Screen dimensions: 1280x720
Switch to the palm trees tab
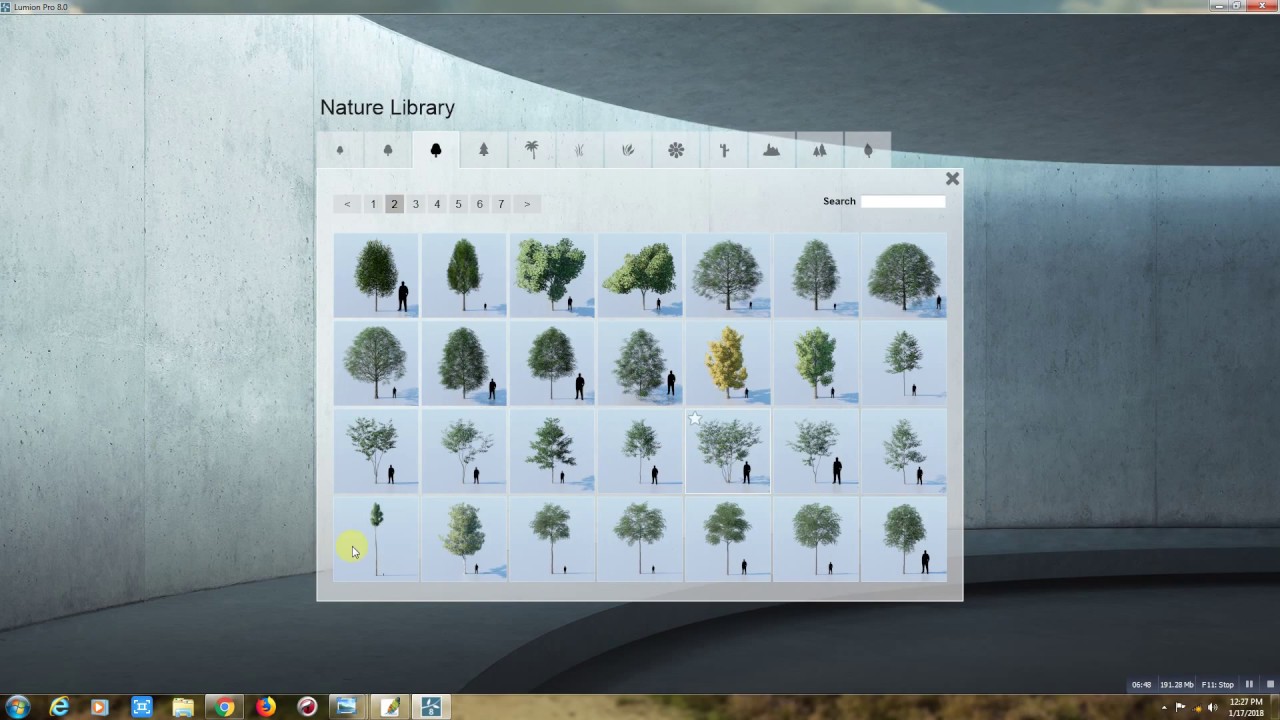click(x=532, y=150)
